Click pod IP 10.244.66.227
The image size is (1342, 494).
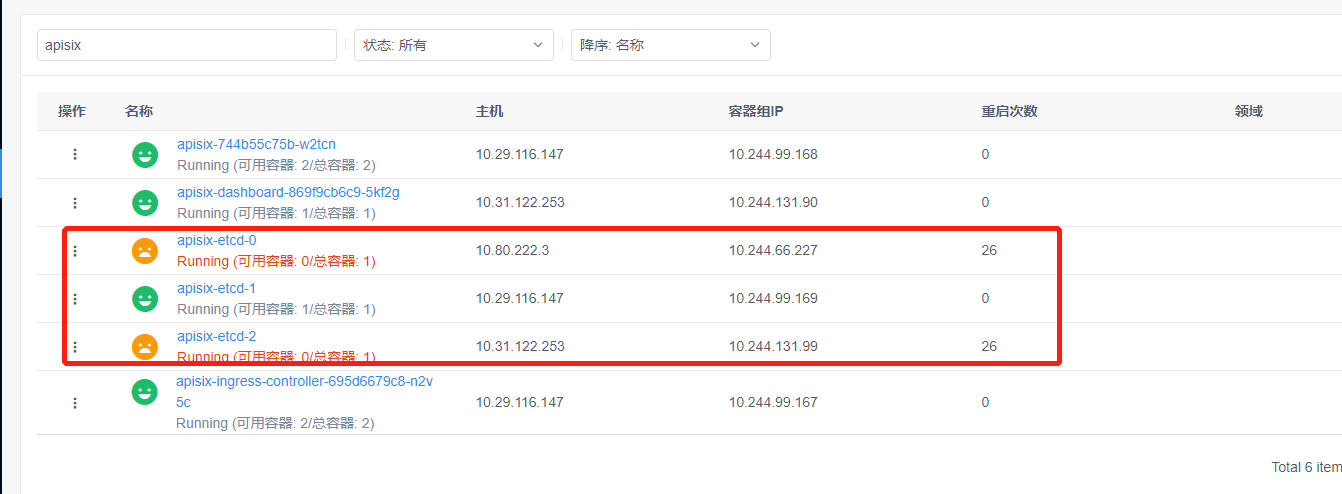tap(773, 250)
